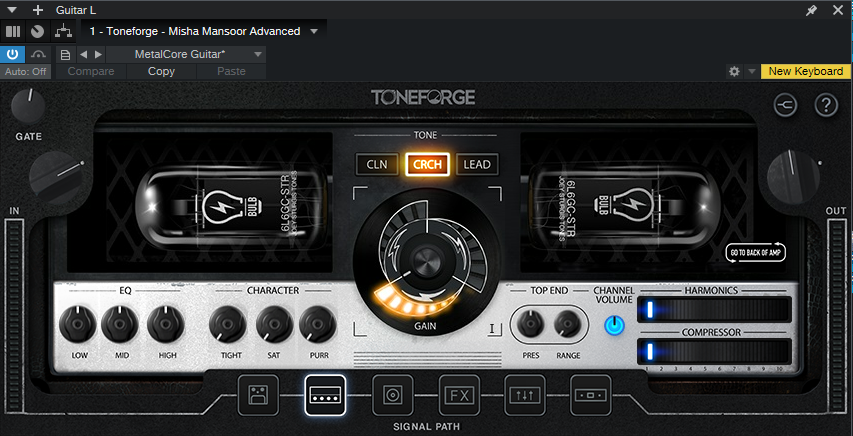This screenshot has width=853, height=436.
Task: Open the cabinet speaker section icon
Action: click(x=392, y=395)
